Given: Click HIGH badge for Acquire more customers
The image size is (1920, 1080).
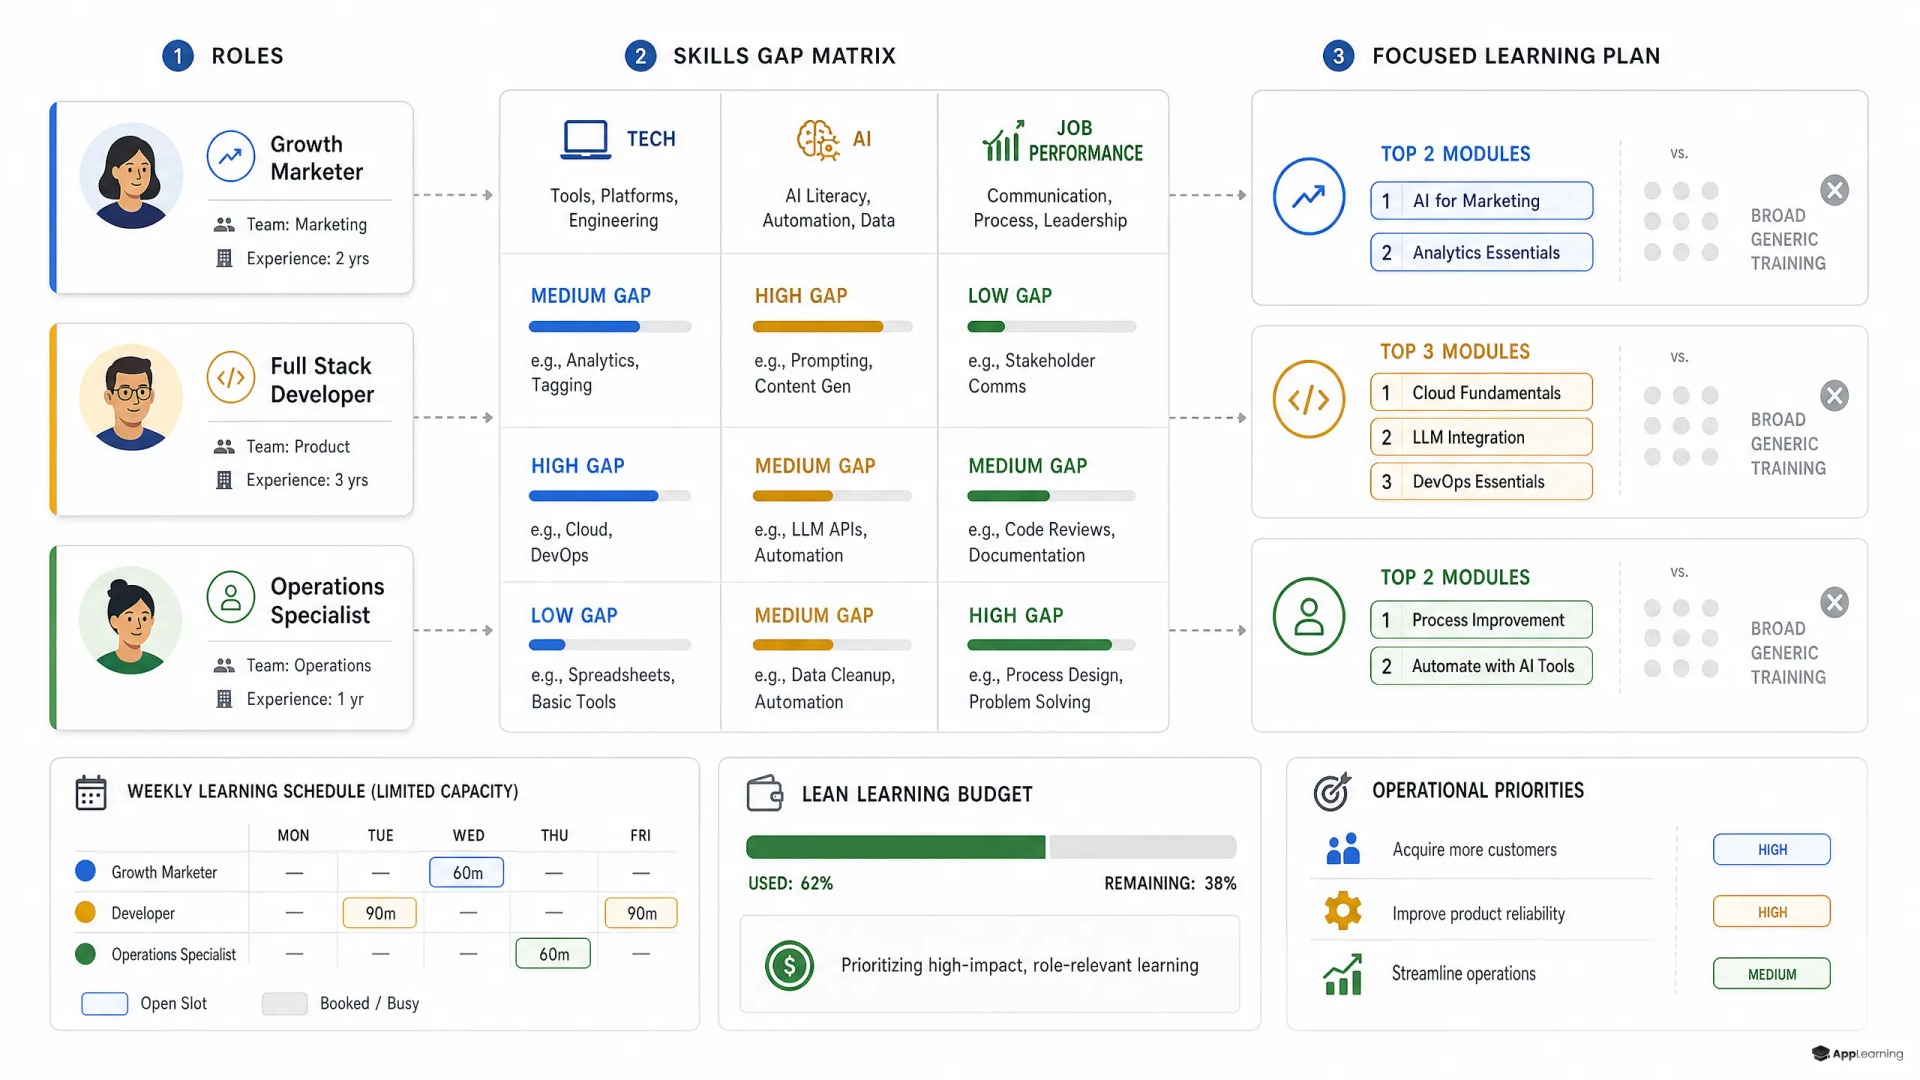Looking at the screenshot, I should (1772, 850).
